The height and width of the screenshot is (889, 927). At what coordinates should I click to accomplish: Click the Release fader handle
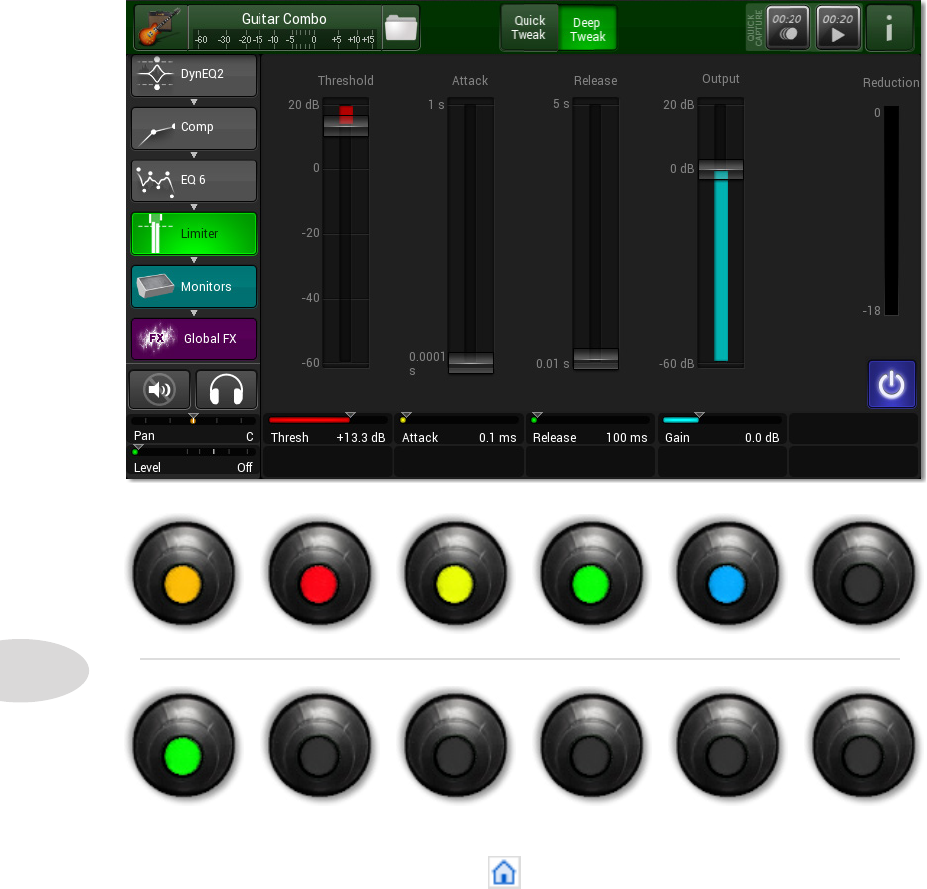(596, 359)
